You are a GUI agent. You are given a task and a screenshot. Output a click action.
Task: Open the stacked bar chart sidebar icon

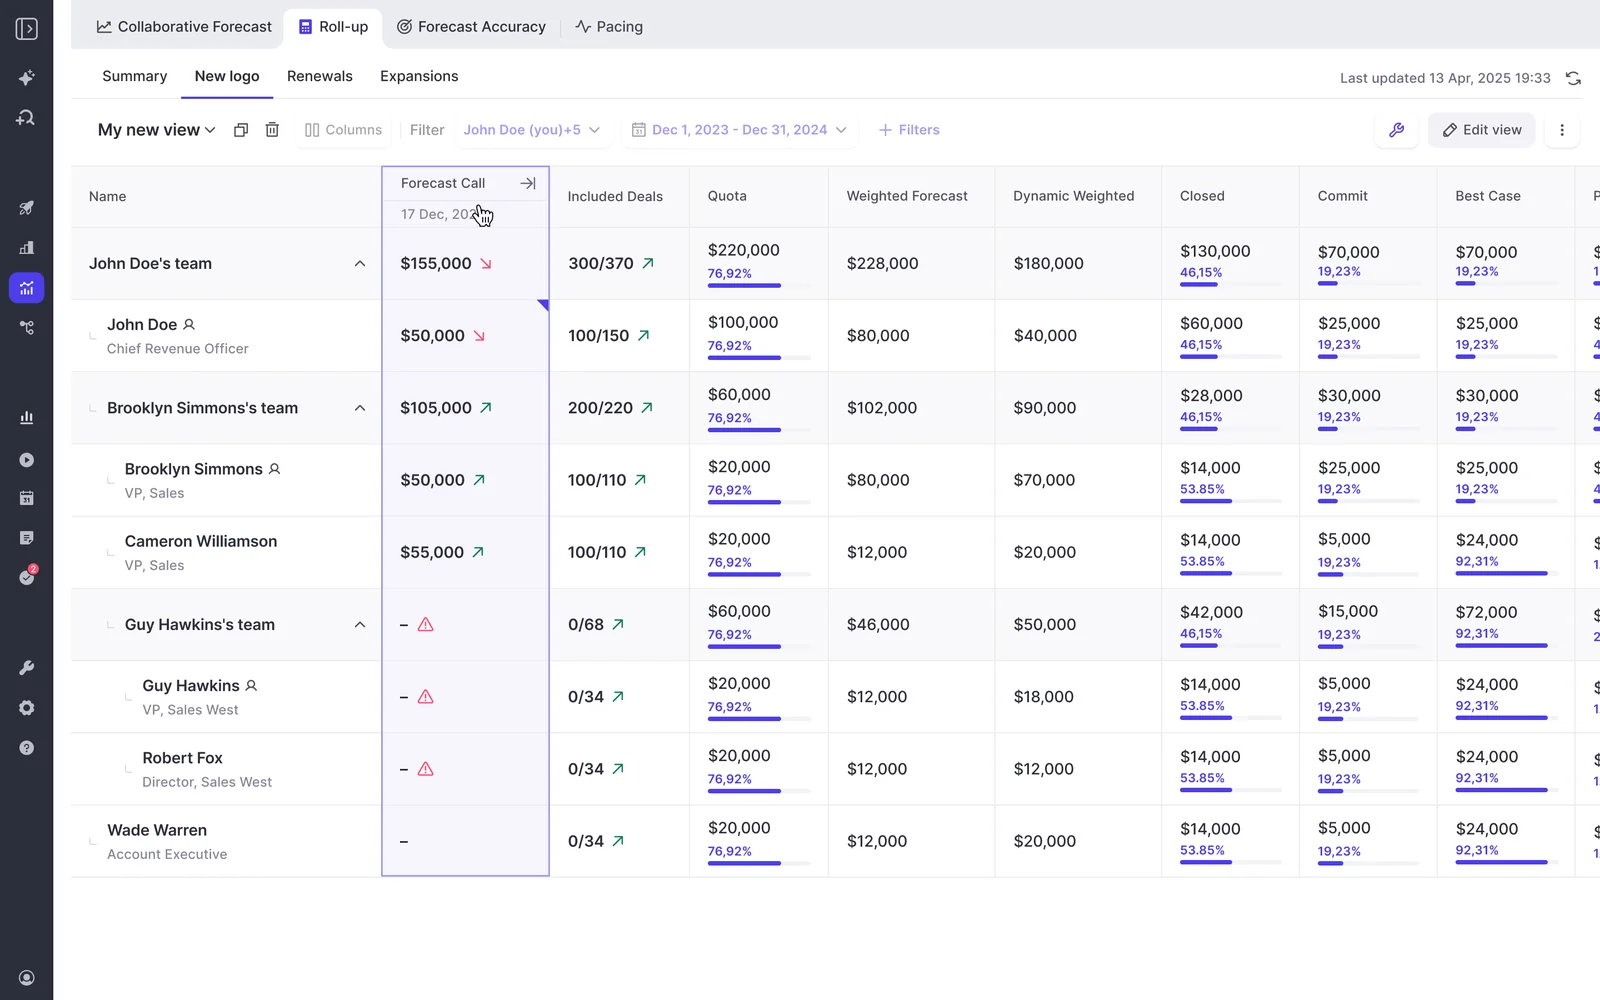point(27,248)
